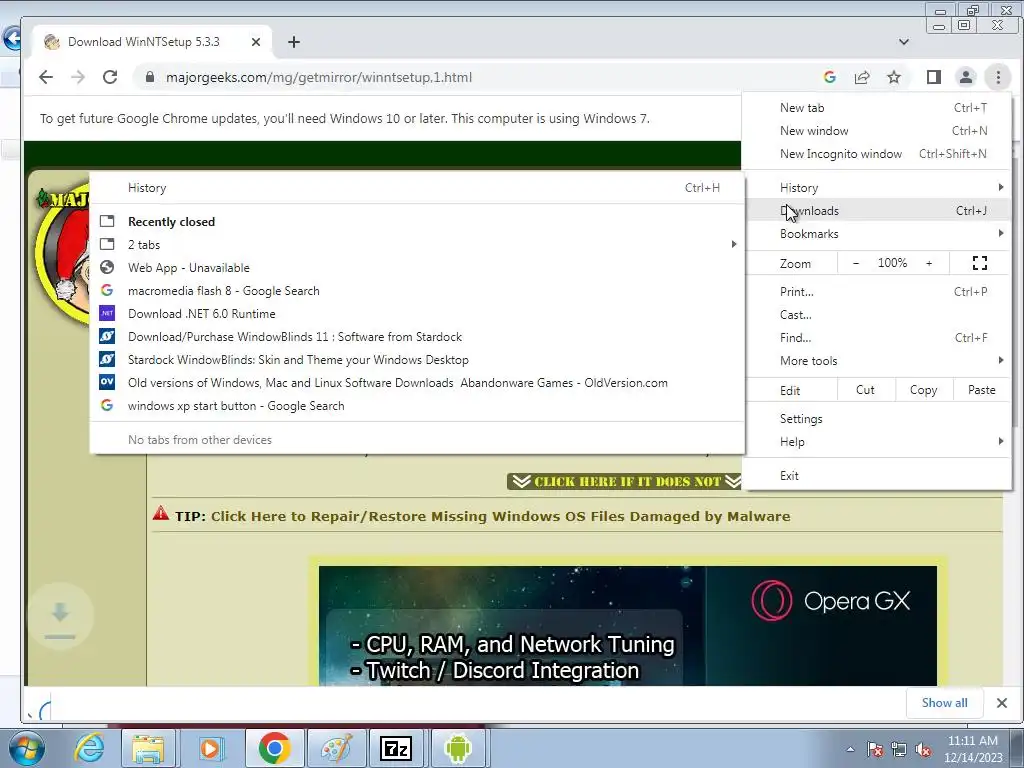Open the Paint palette taskbar icon

coord(336,748)
